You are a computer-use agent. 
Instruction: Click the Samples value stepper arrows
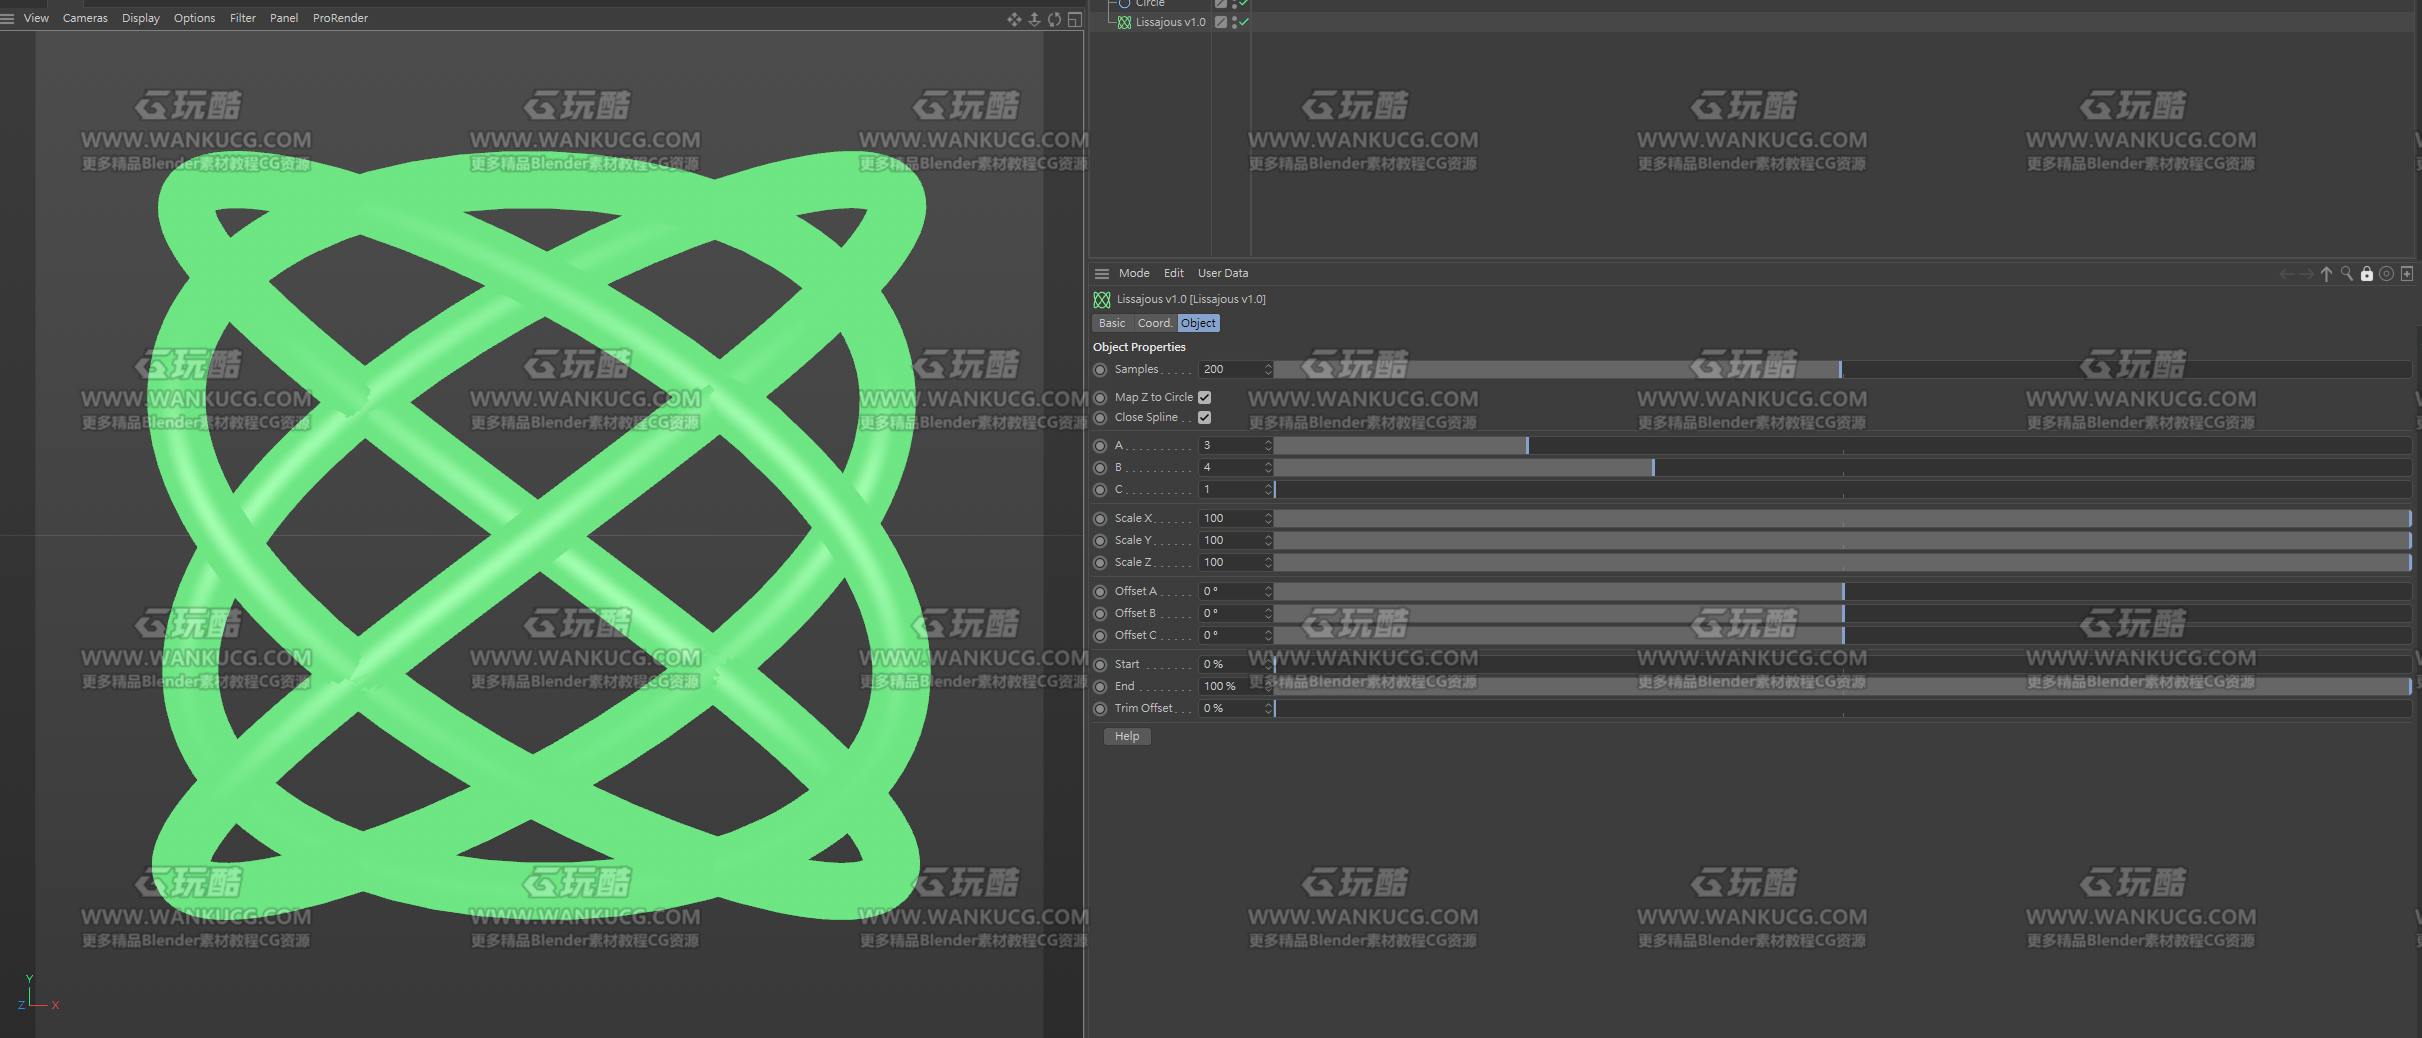[x=1268, y=370]
